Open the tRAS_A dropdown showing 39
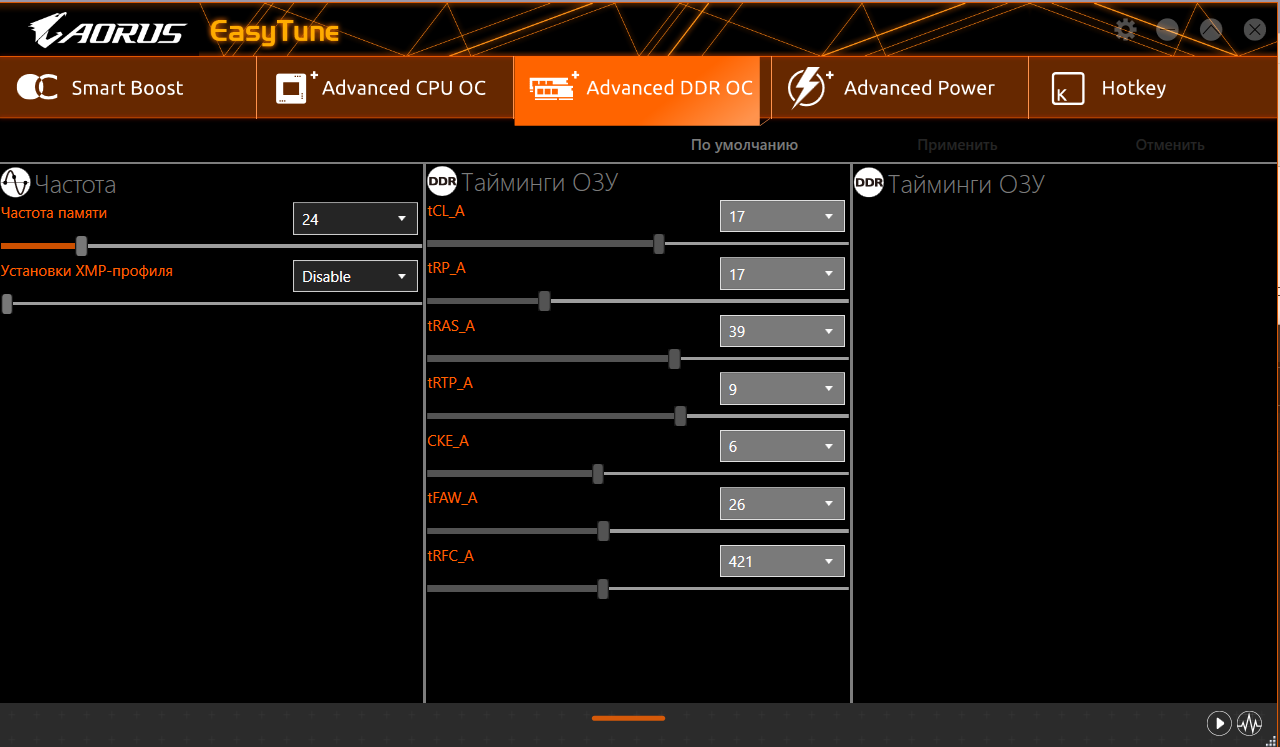This screenshot has width=1280, height=747. [782, 331]
